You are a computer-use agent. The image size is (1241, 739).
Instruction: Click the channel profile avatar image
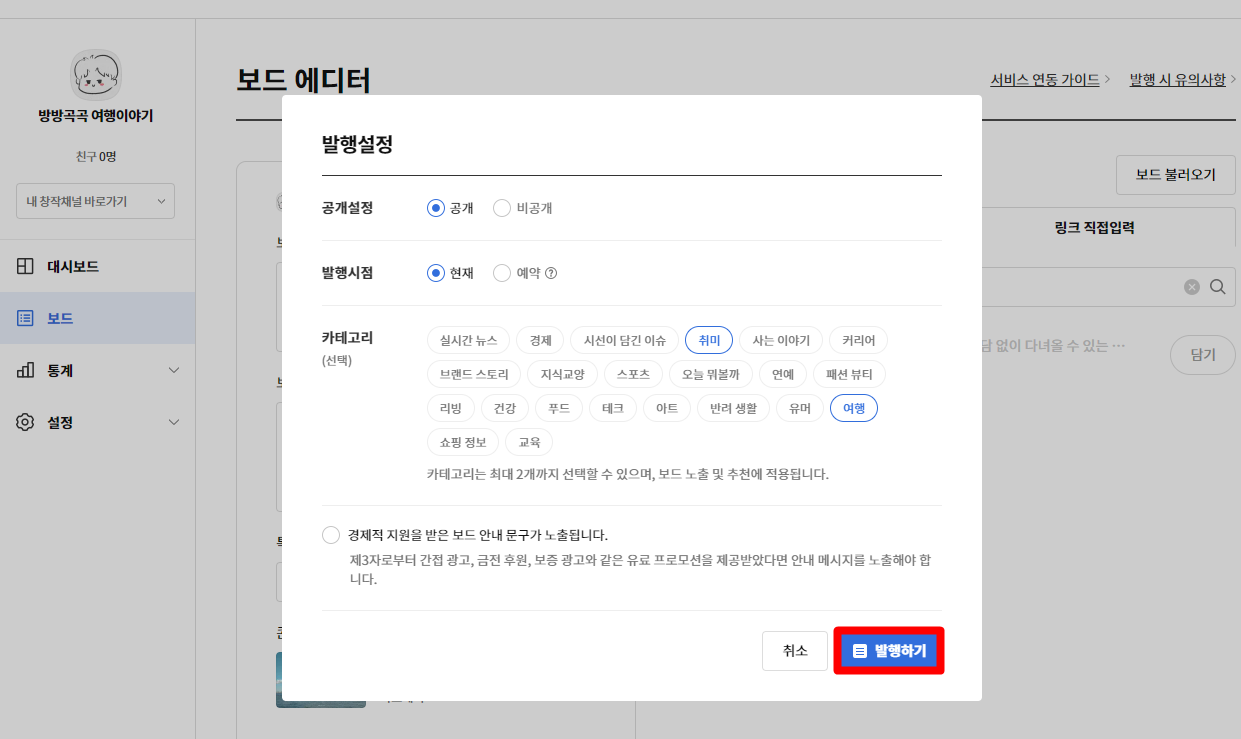pyautogui.click(x=96, y=74)
